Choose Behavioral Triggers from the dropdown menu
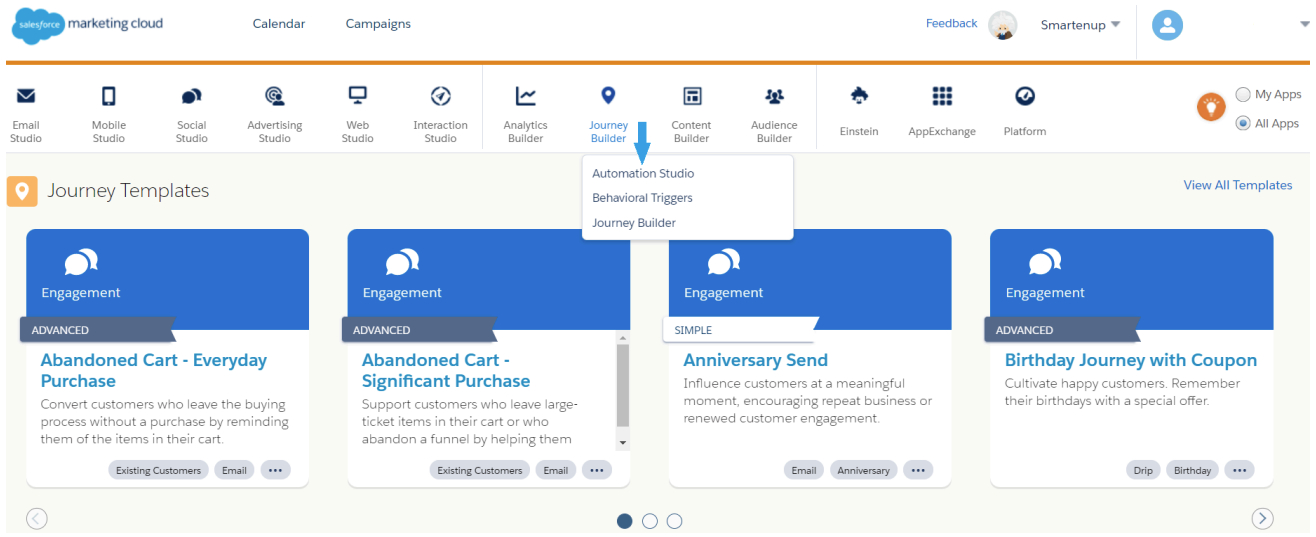This screenshot has width=1316, height=537. pyautogui.click(x=642, y=198)
